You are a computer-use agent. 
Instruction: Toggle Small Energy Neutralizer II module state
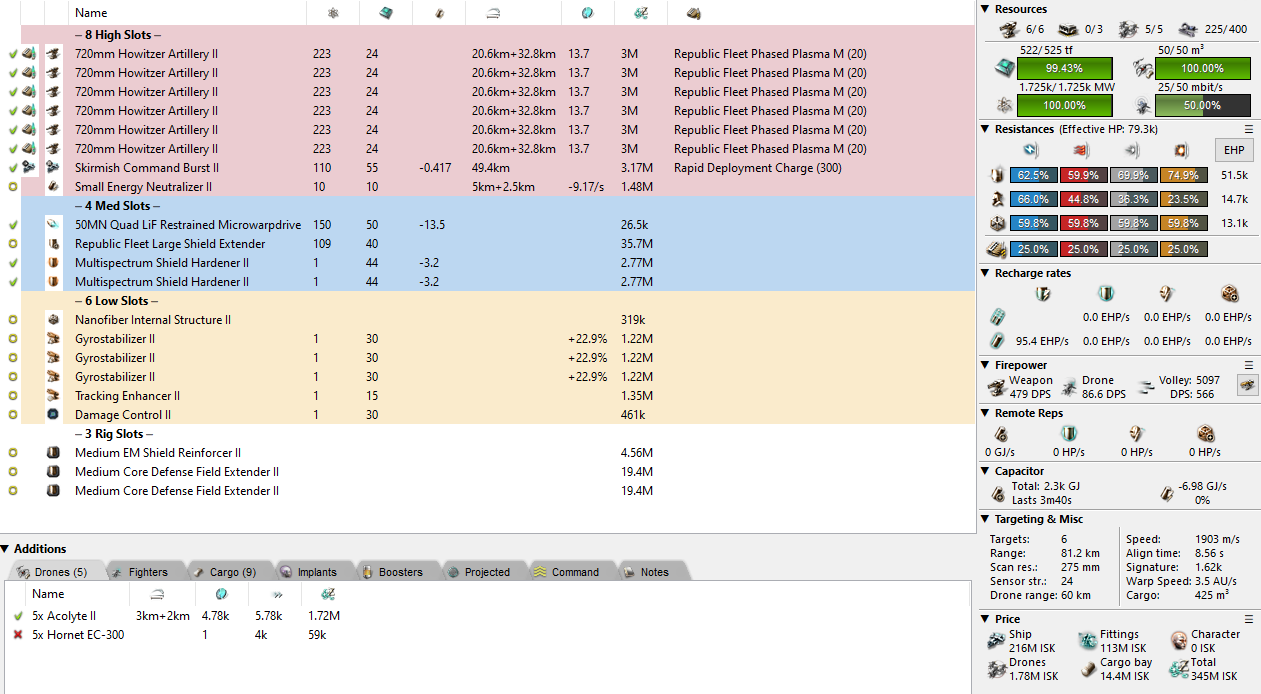[13, 187]
